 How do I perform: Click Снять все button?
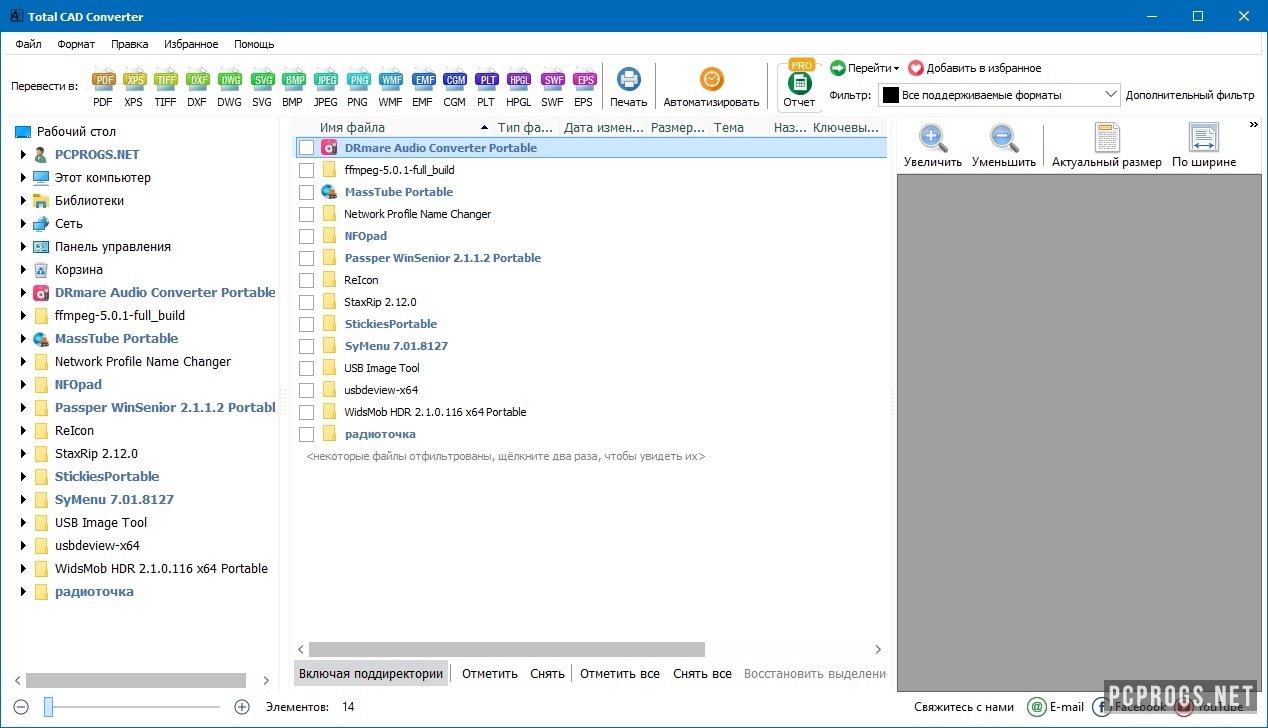[702, 674]
